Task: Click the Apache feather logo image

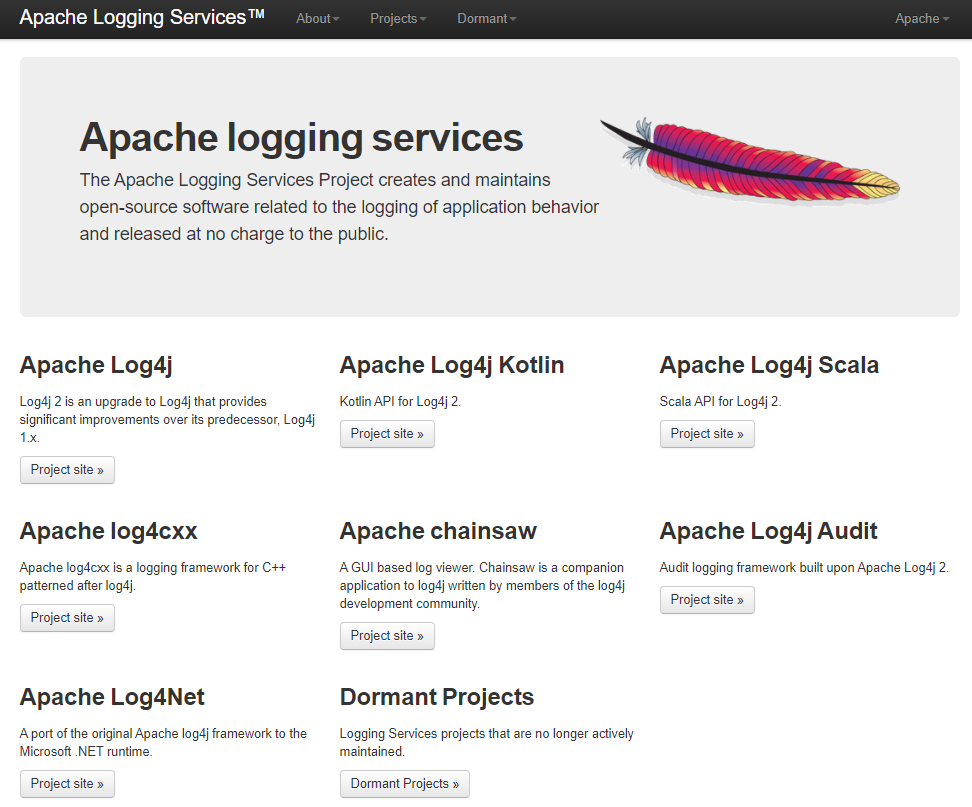Action: coord(750,160)
